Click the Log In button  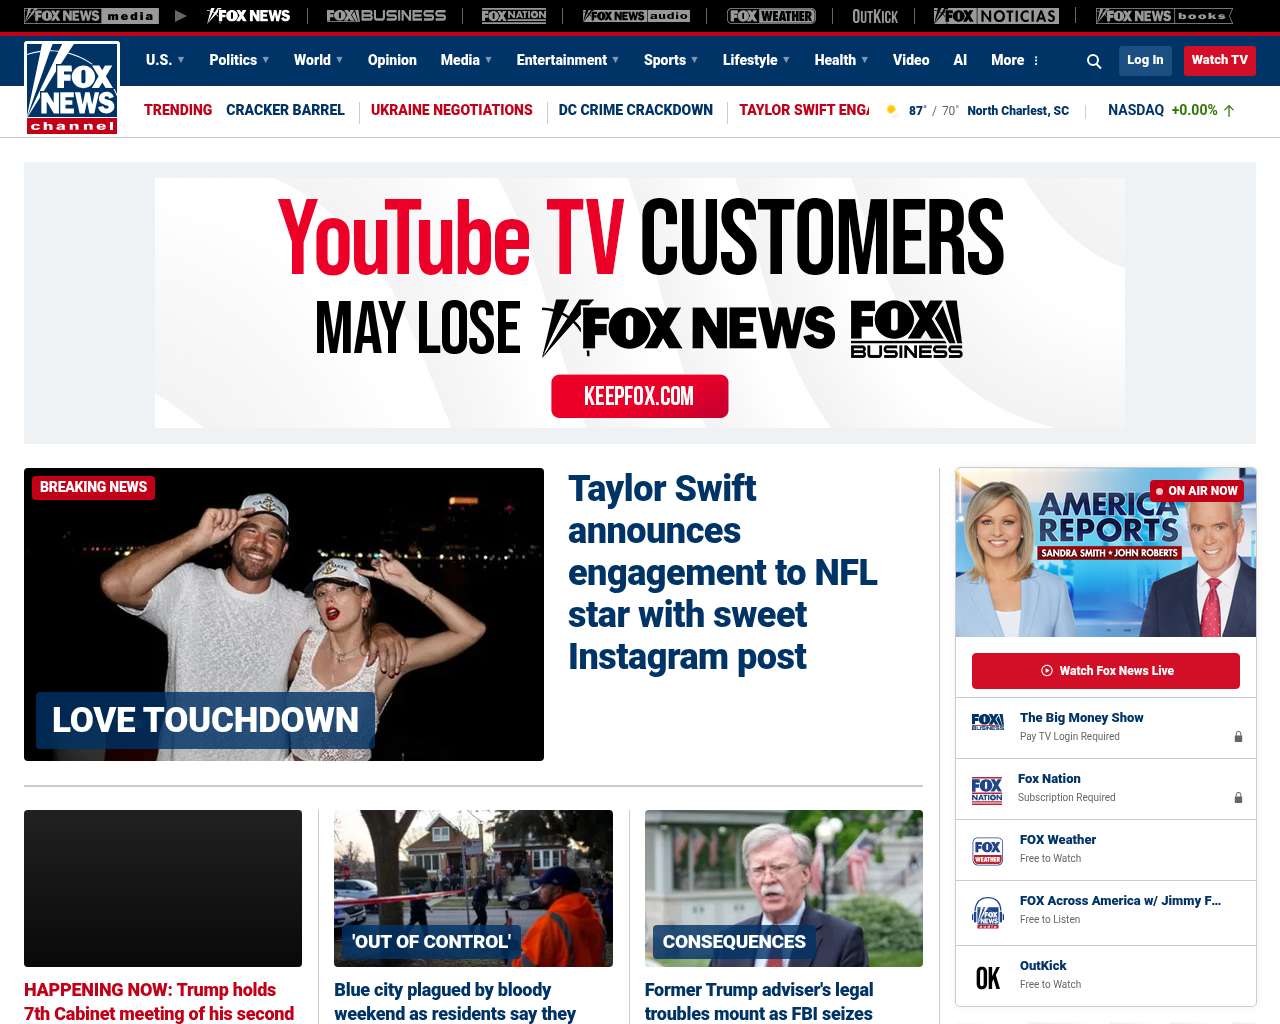[x=1145, y=60]
